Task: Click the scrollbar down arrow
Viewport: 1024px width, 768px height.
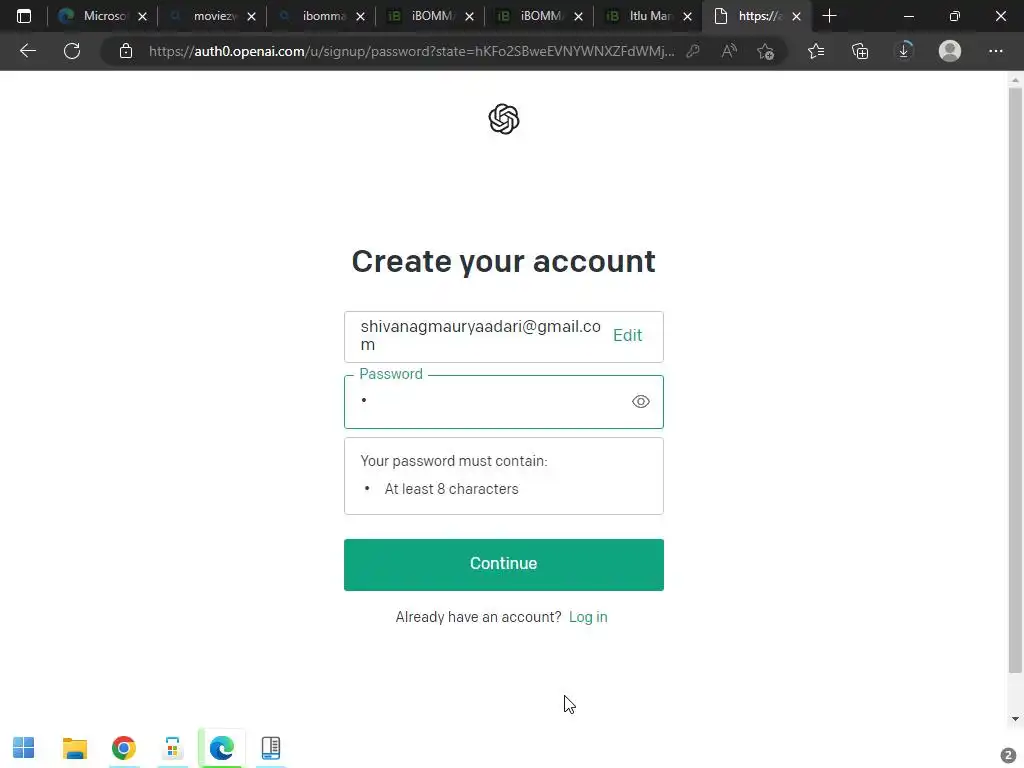Action: (1015, 719)
